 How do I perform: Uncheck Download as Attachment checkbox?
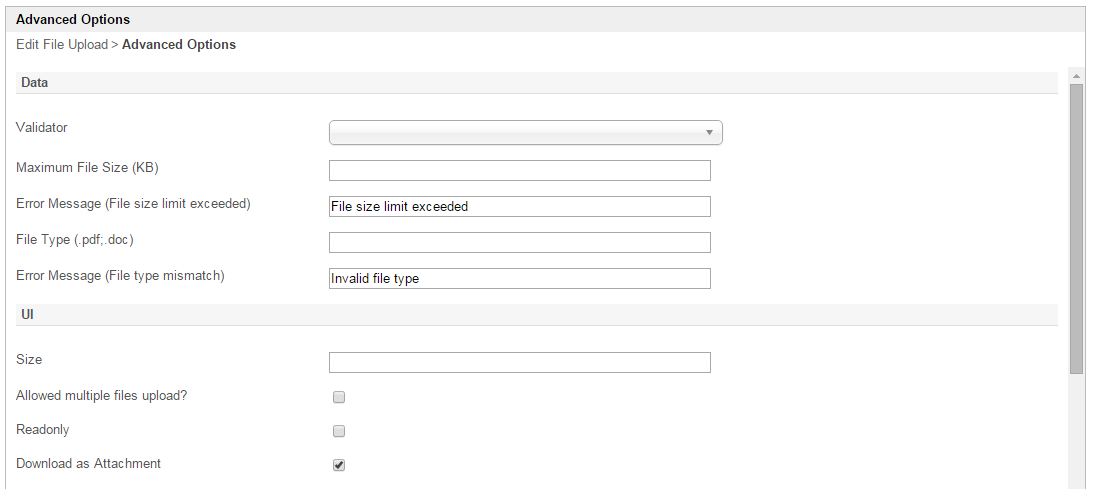(339, 465)
